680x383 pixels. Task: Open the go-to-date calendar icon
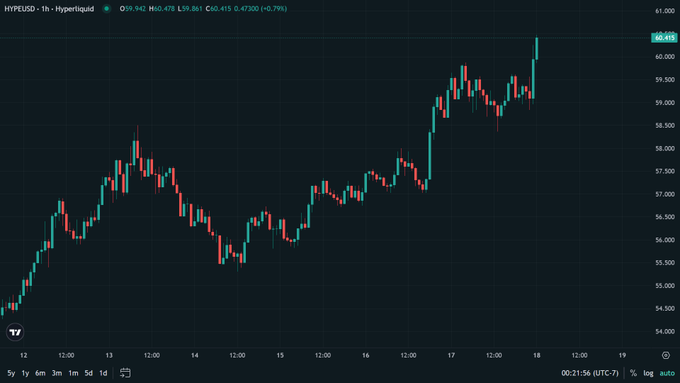(125, 373)
